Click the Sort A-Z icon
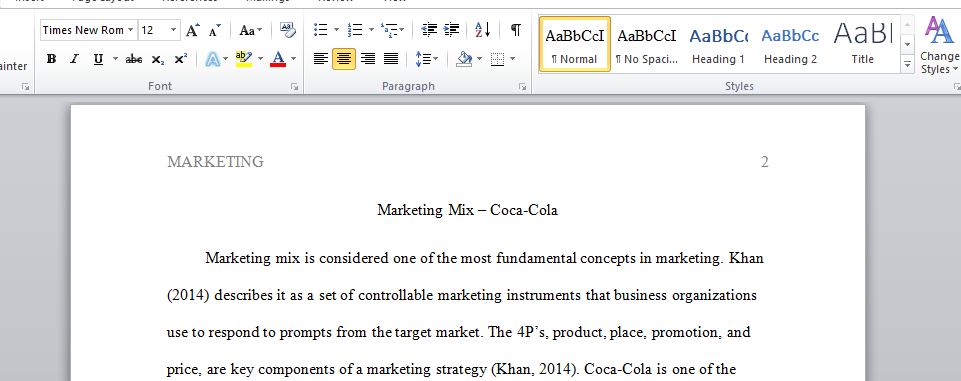This screenshot has height=381, width=961. [x=483, y=30]
